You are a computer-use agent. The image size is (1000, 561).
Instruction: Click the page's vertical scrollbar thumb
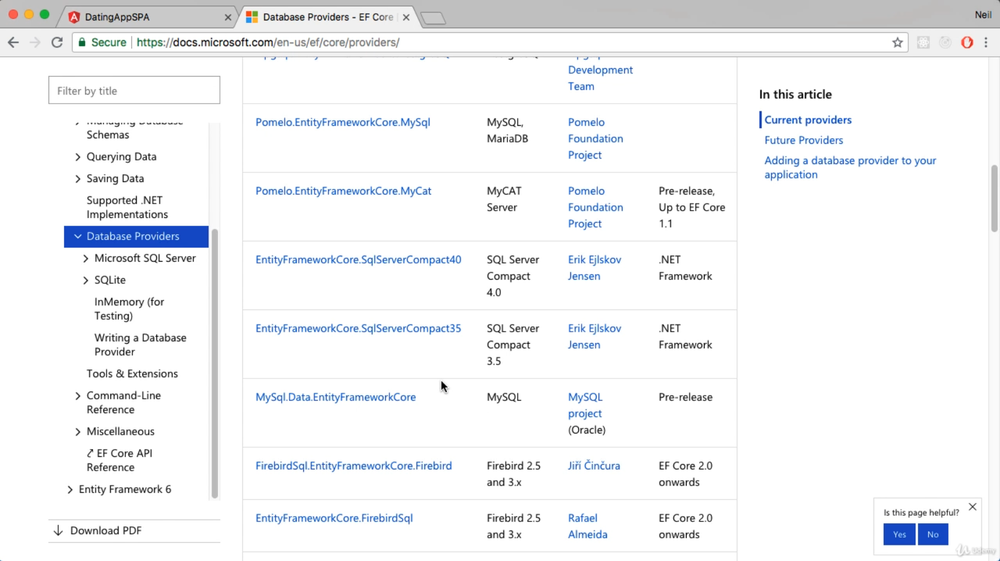point(994,198)
